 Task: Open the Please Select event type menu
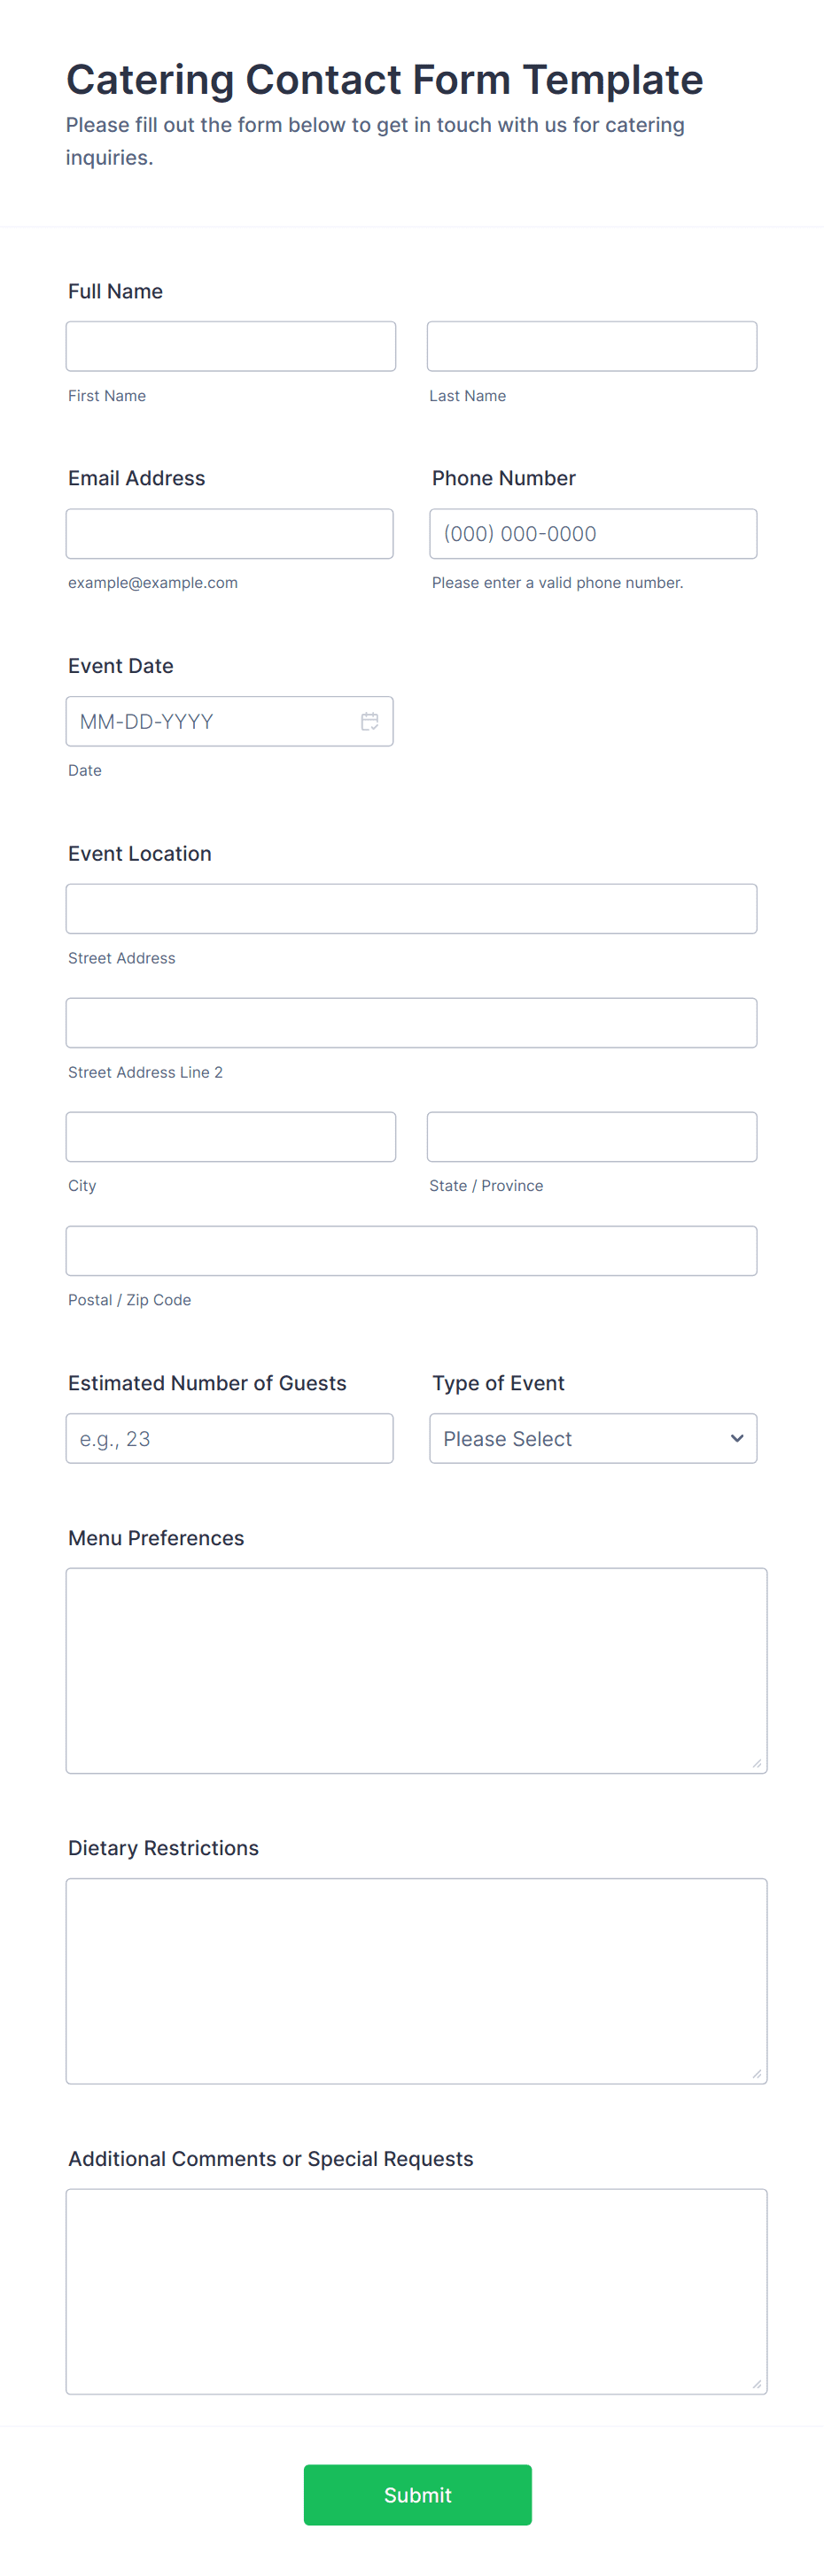pyautogui.click(x=560, y=1438)
